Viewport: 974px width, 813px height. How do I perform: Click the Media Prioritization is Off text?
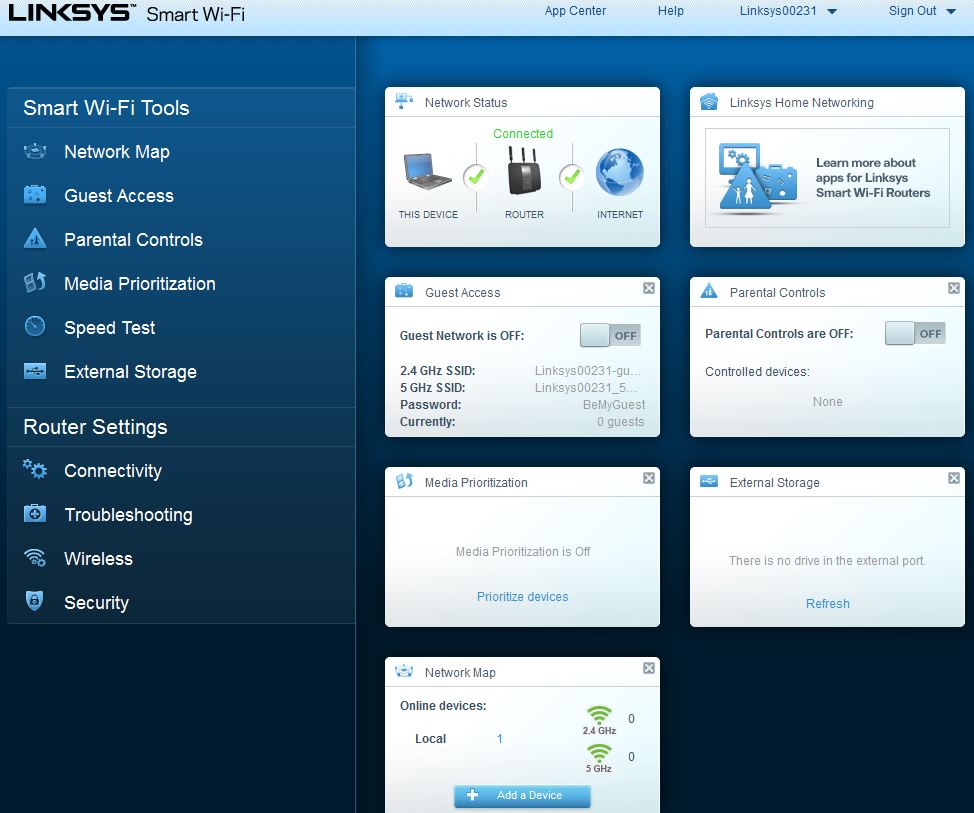(x=523, y=552)
